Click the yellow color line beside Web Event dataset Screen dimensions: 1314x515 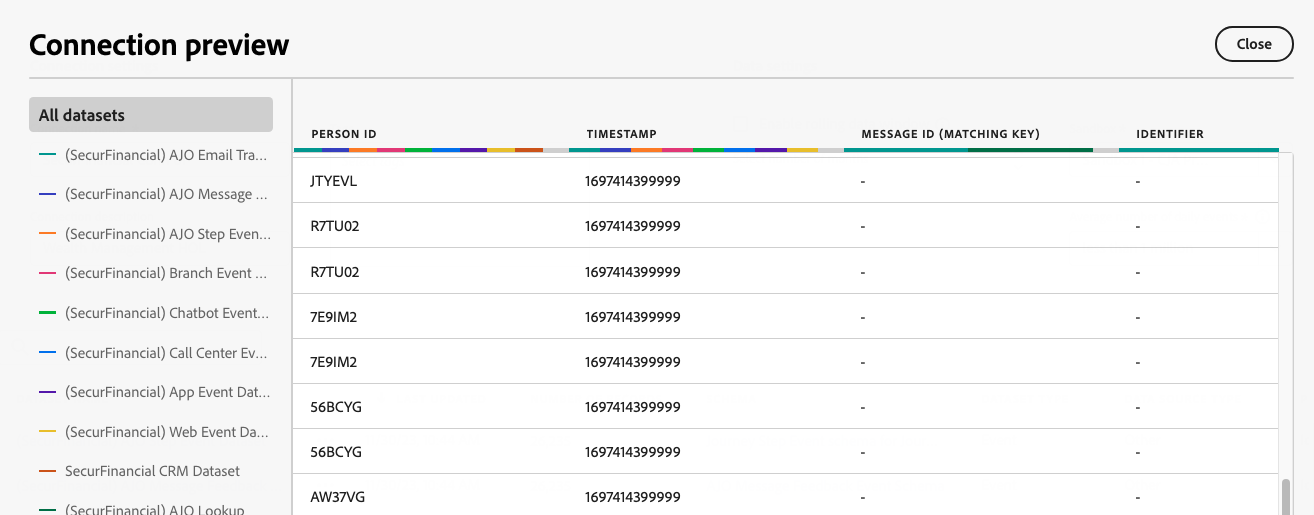[x=47, y=432]
